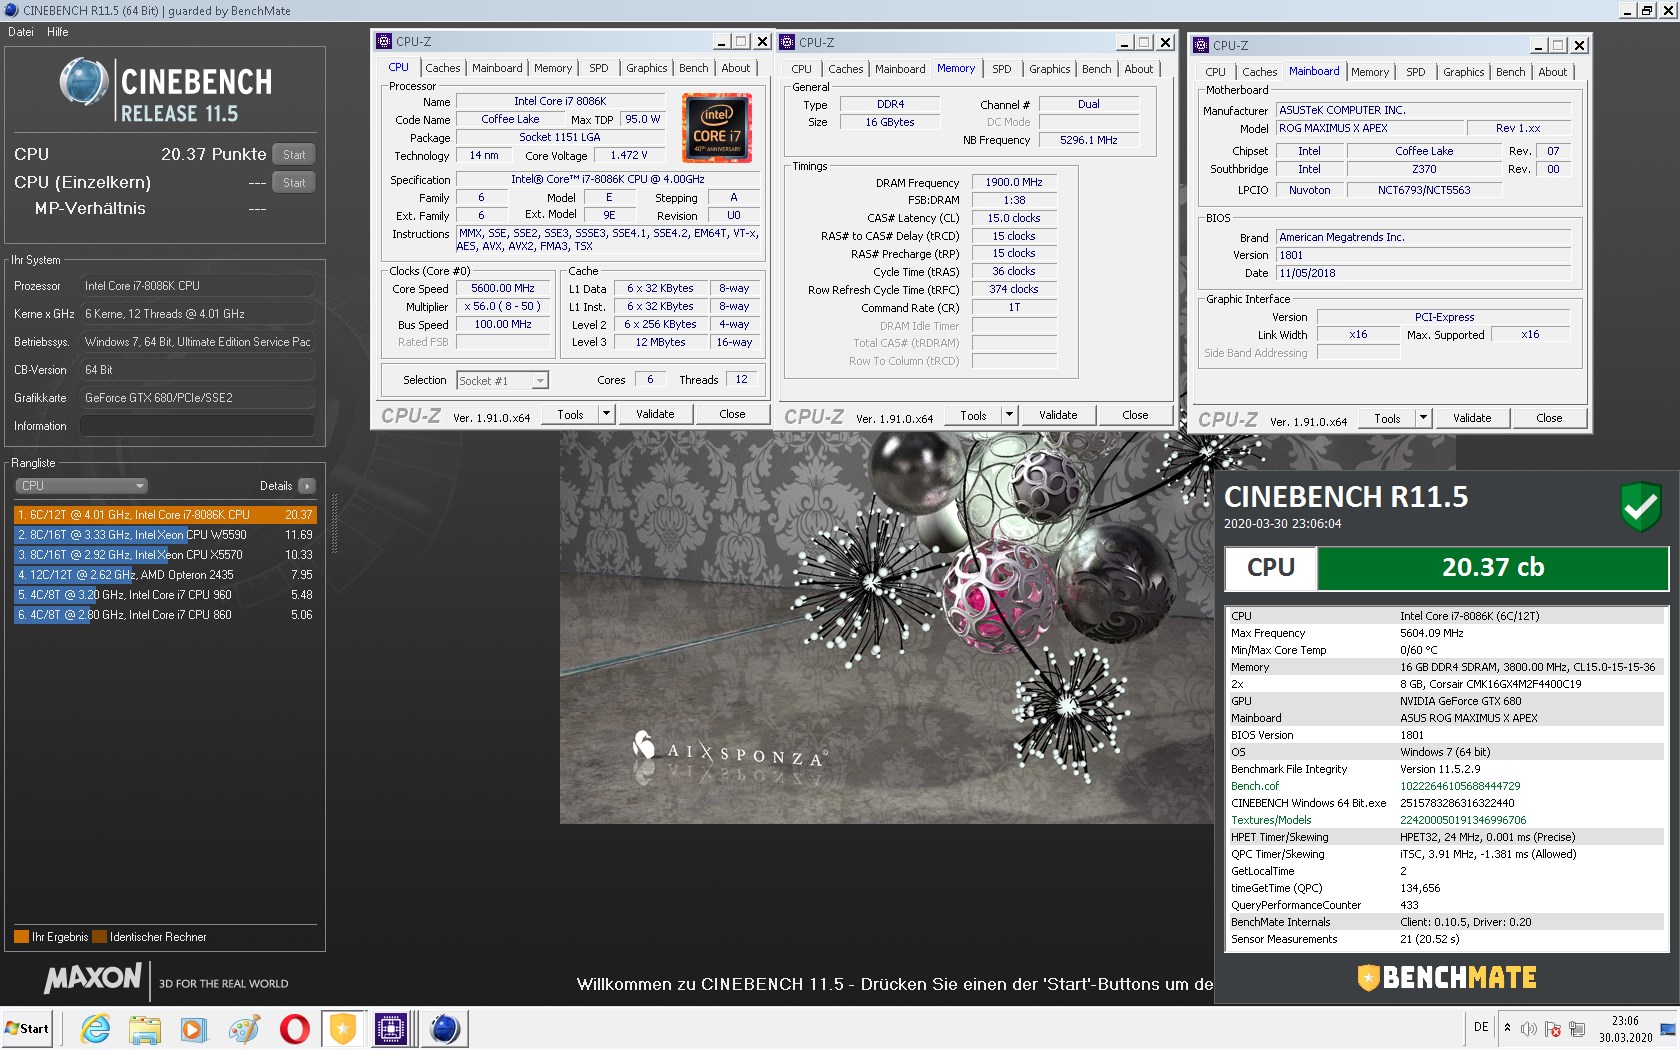
Task: Click the 20.37 cb score bar
Action: click(1492, 568)
